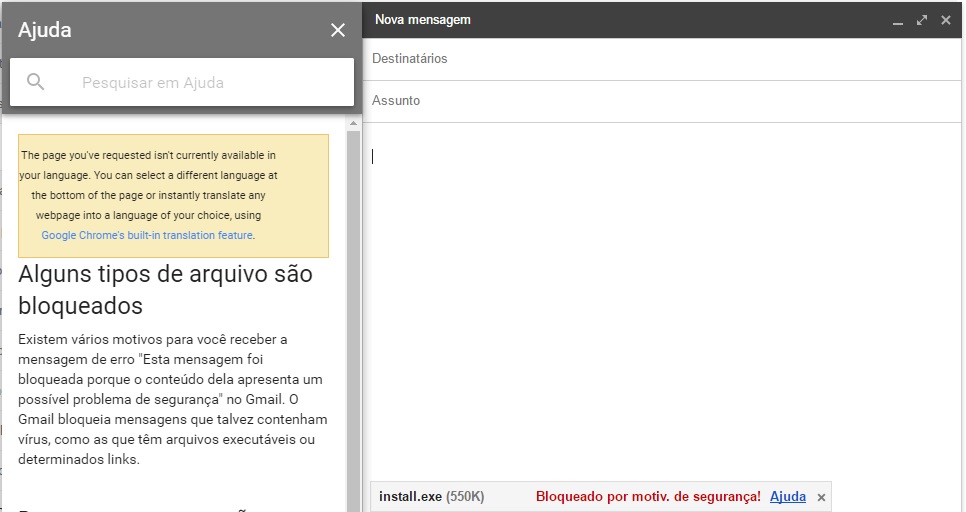The image size is (966, 512).
Task: Open the Ajuda link beside the blocked attachment
Action: click(x=788, y=497)
